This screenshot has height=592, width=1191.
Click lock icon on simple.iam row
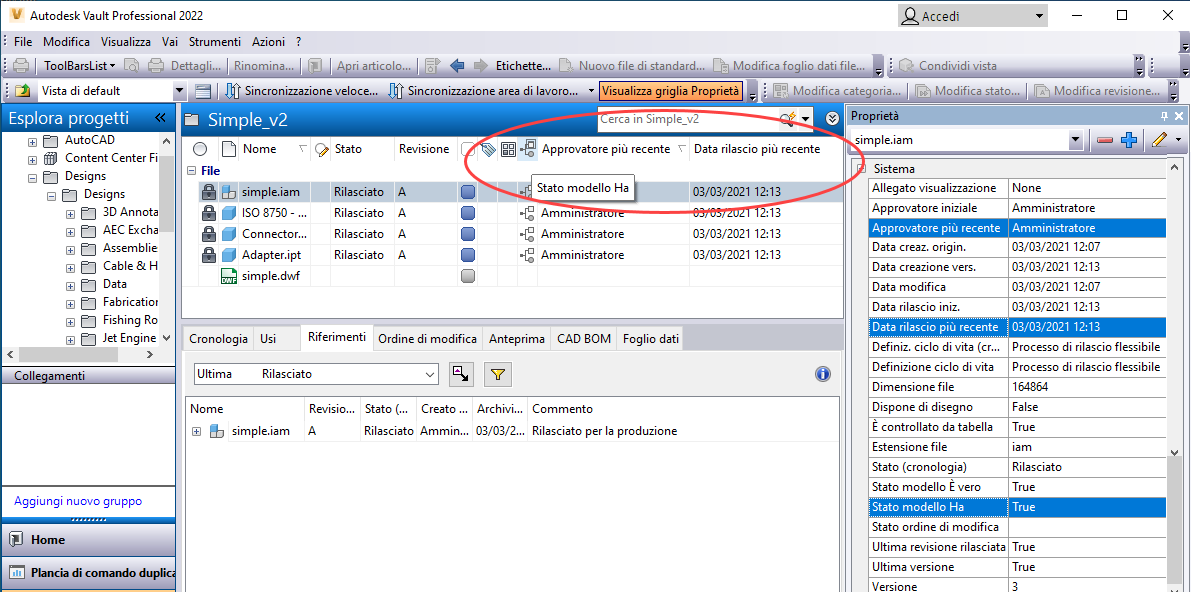click(208, 192)
